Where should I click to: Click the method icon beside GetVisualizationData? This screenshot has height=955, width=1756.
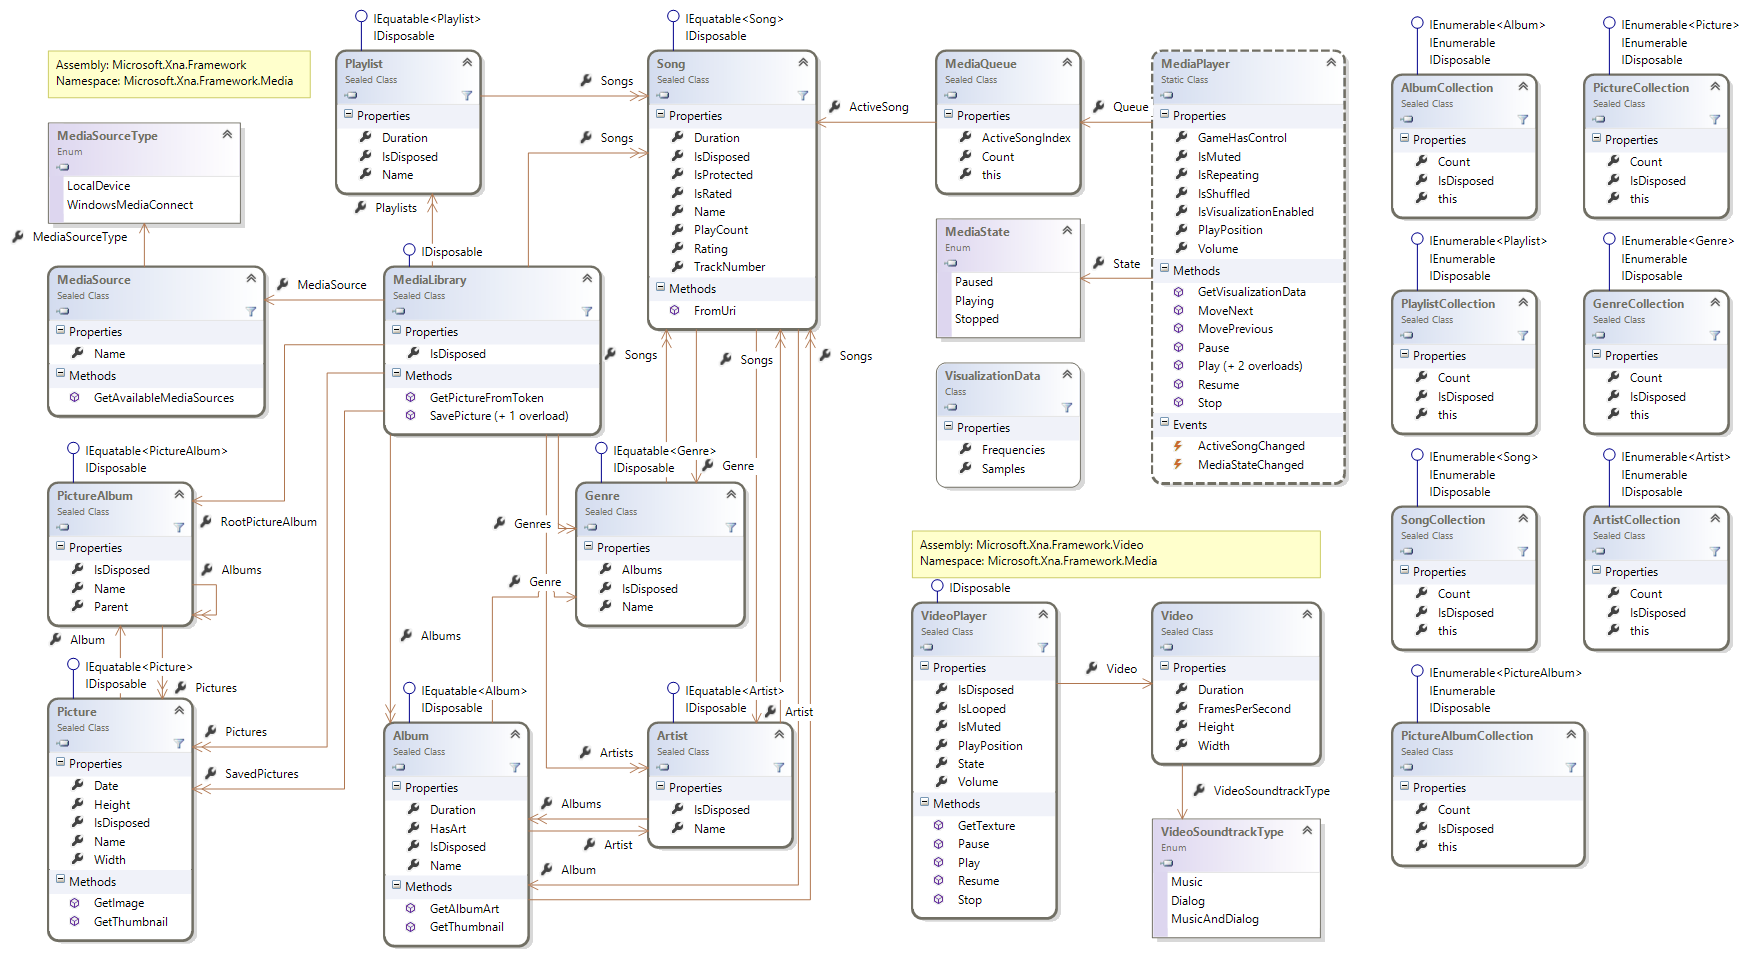pyautogui.click(x=1179, y=292)
